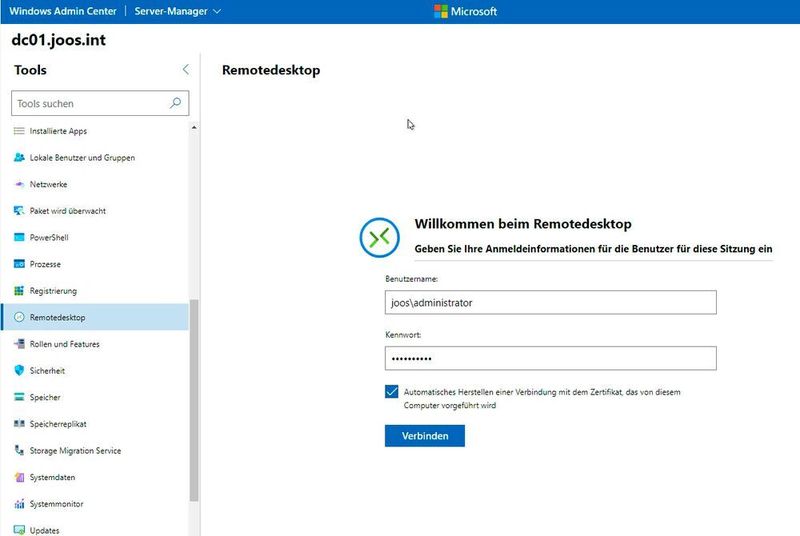
Task: Focus the Tools suchen search field
Action: (x=100, y=103)
